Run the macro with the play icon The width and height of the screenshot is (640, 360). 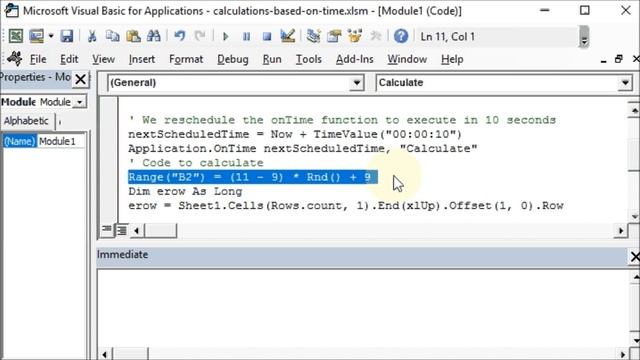pos(225,37)
